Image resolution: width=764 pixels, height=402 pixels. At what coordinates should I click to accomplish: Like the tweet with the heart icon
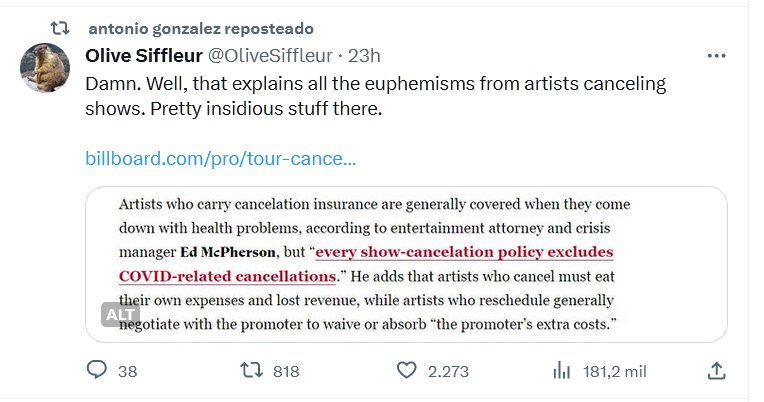tap(406, 371)
